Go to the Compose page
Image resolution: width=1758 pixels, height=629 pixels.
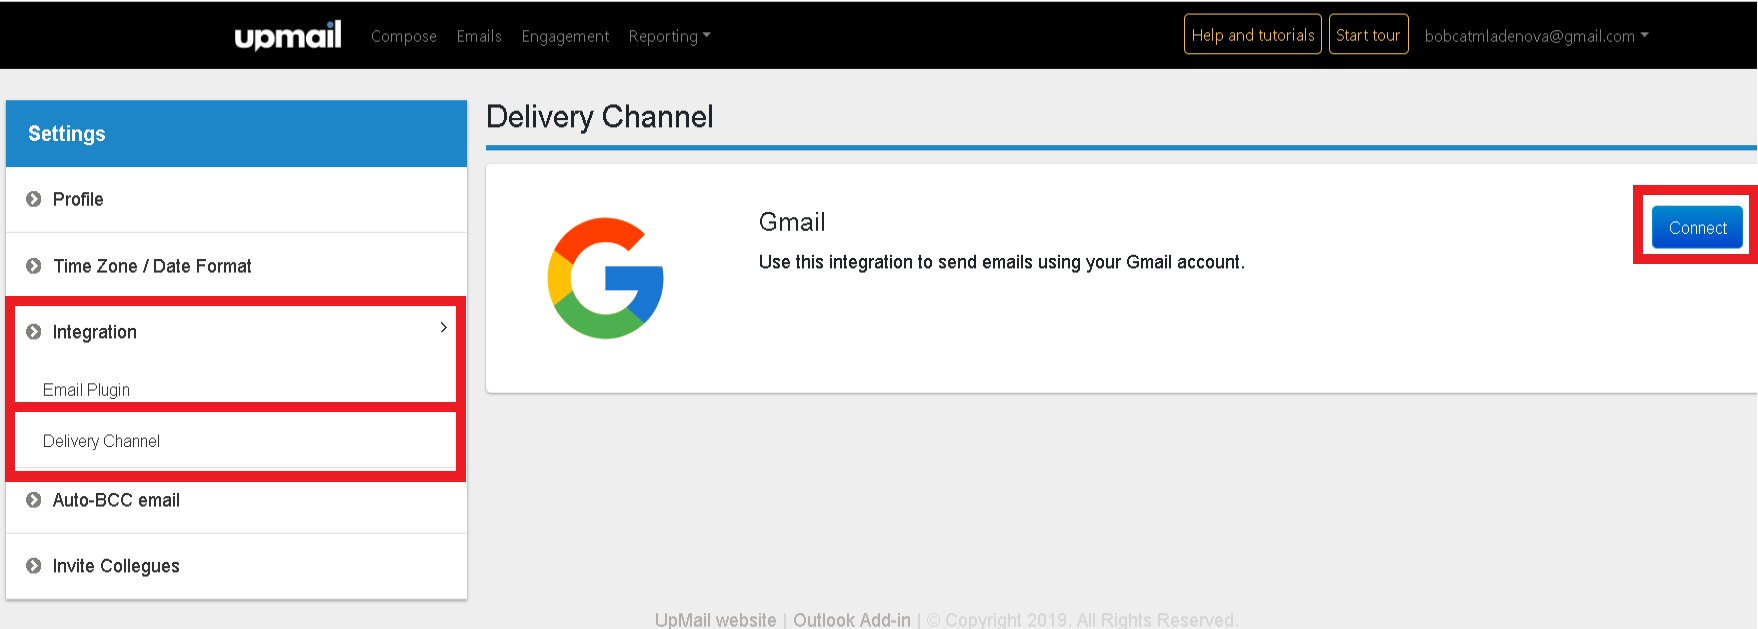click(403, 36)
